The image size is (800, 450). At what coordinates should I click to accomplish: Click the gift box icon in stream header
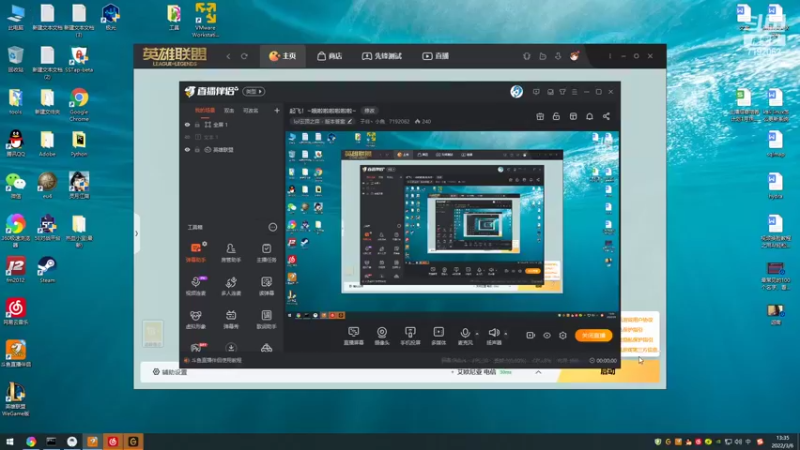point(540,116)
